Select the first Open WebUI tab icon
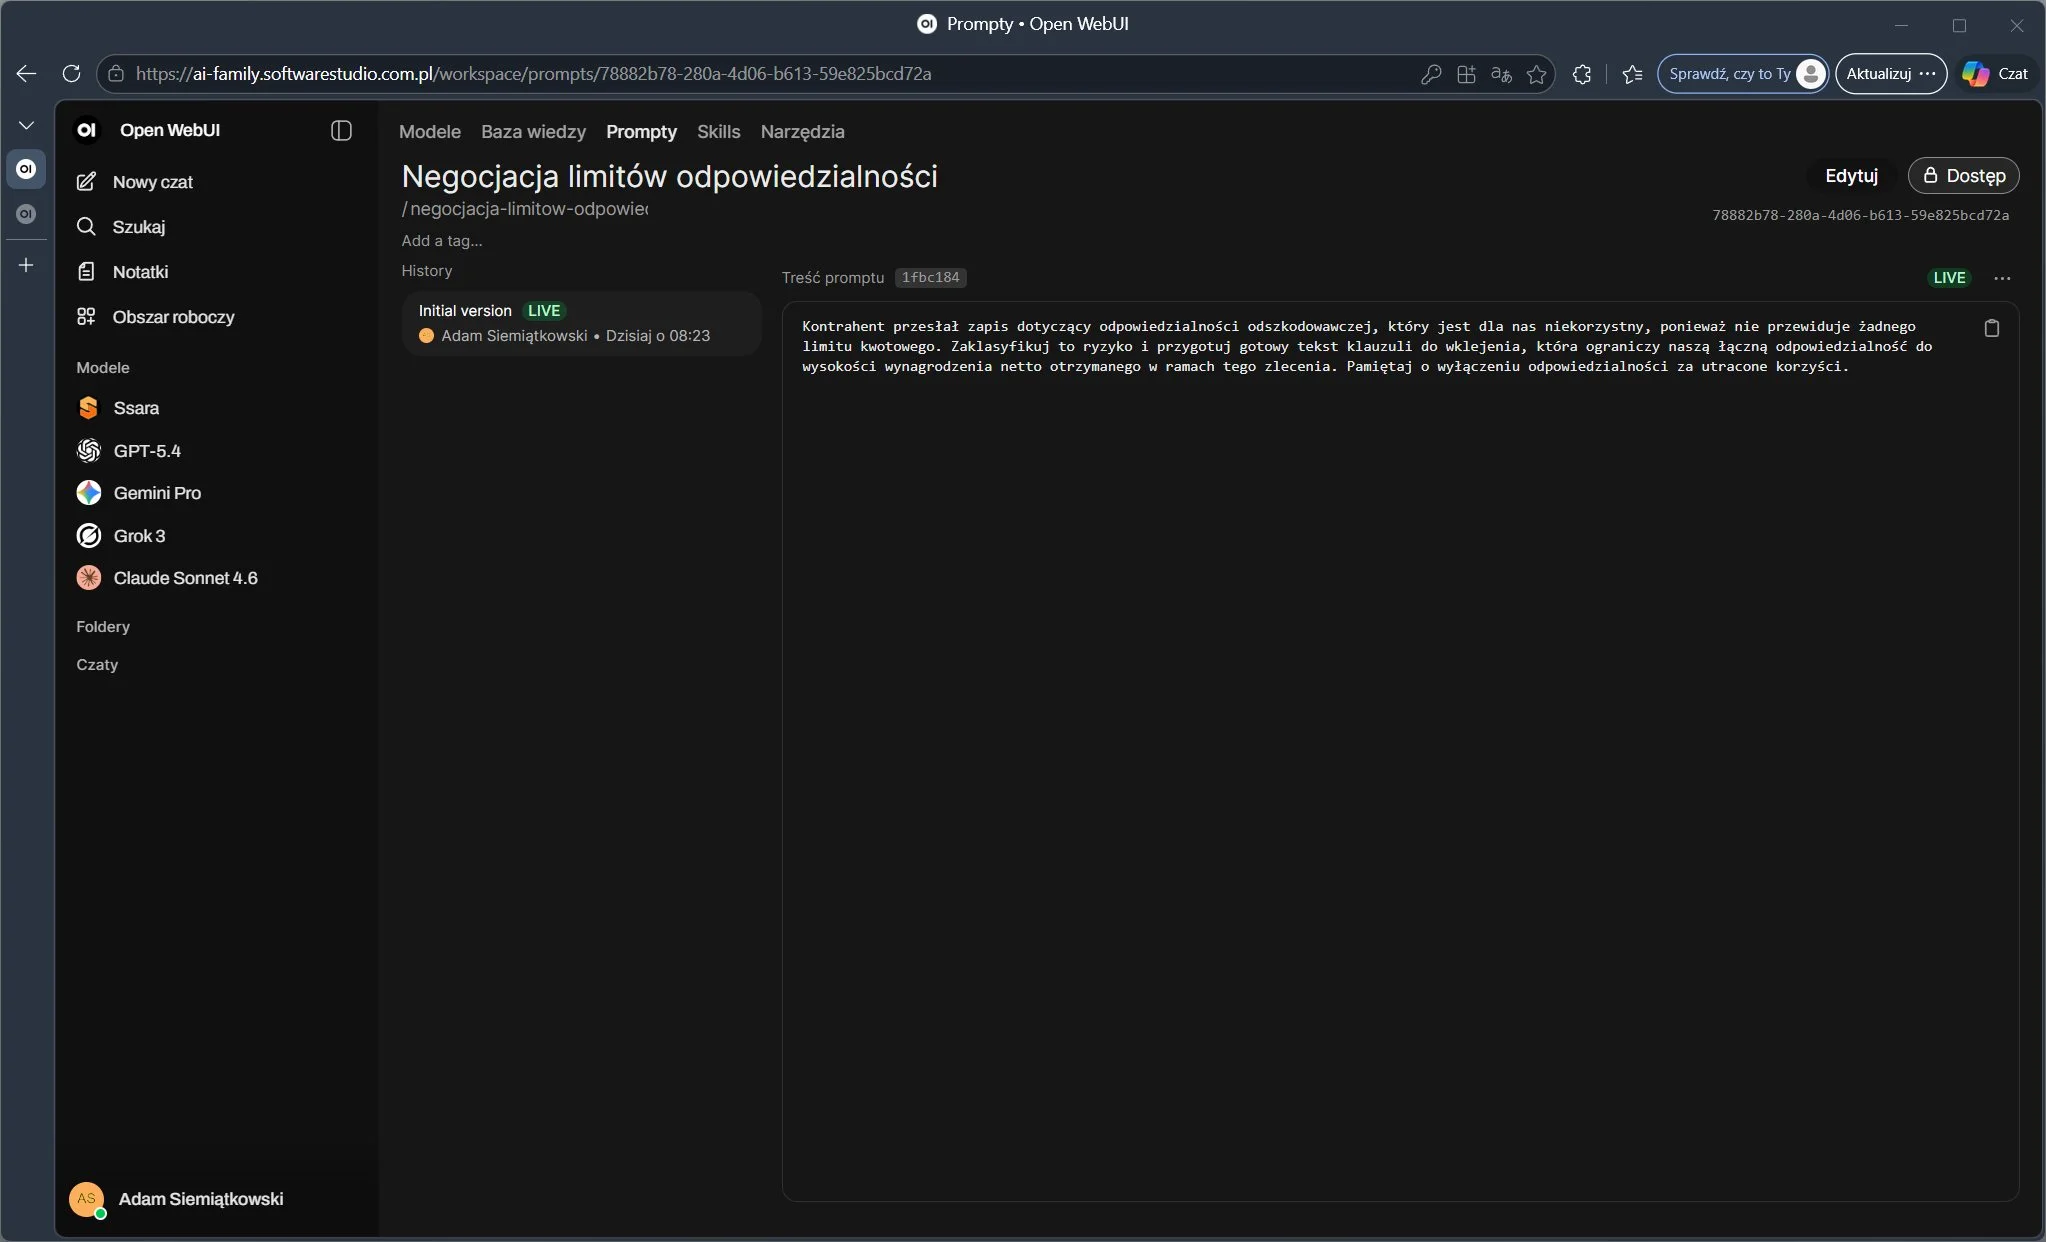 point(27,169)
